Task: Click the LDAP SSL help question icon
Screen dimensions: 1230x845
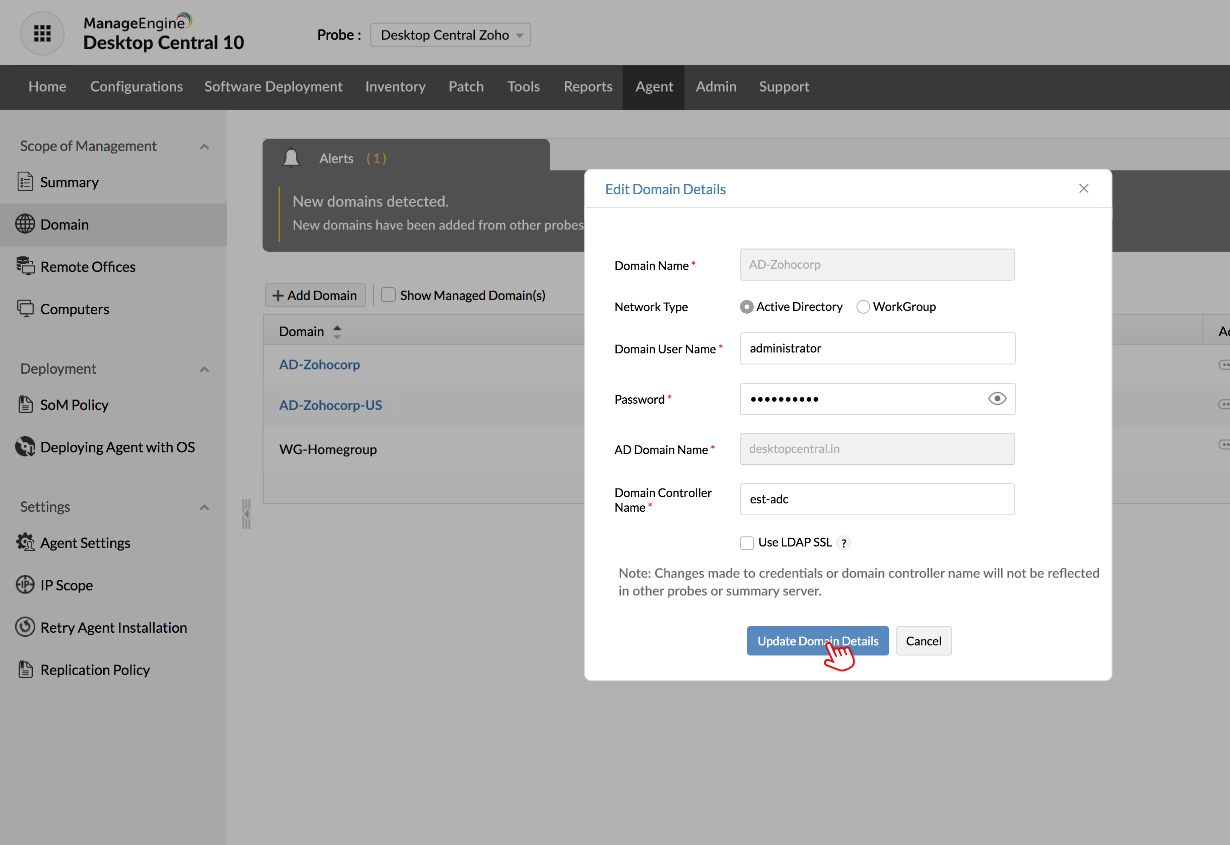Action: [844, 543]
